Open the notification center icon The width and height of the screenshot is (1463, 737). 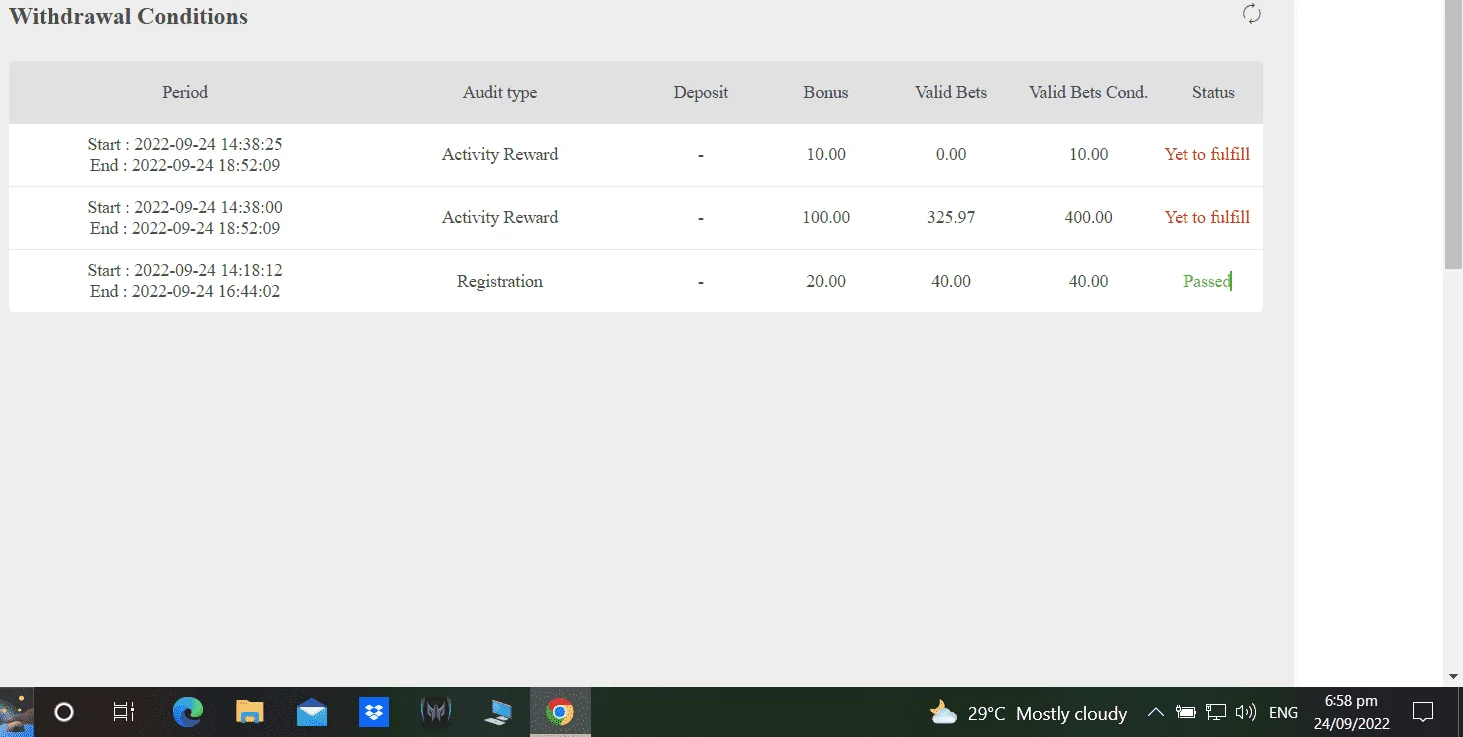point(1423,713)
